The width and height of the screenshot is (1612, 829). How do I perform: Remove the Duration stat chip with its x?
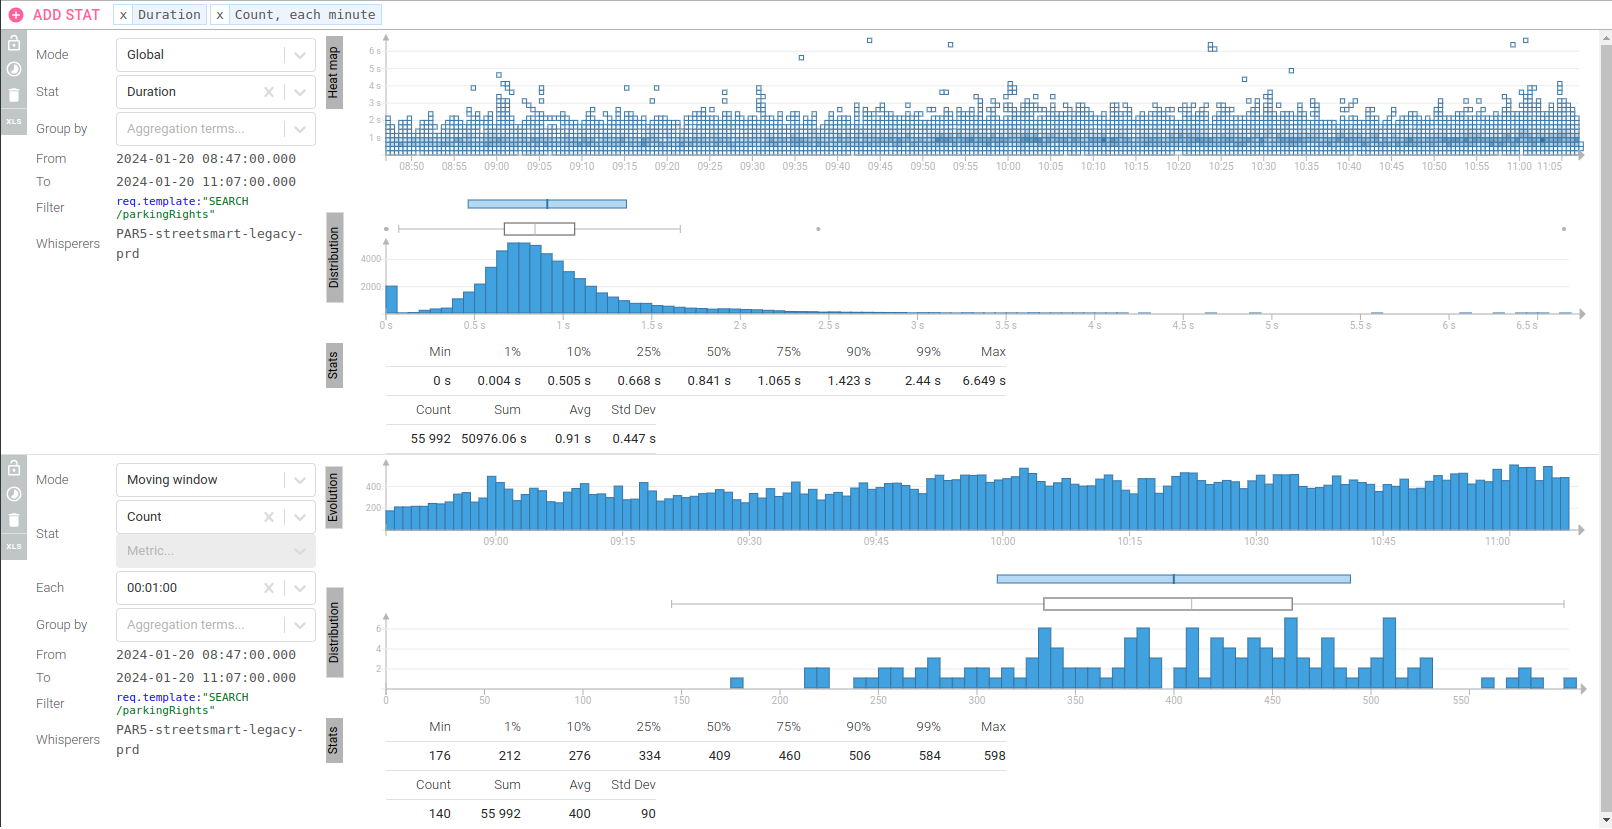123,15
